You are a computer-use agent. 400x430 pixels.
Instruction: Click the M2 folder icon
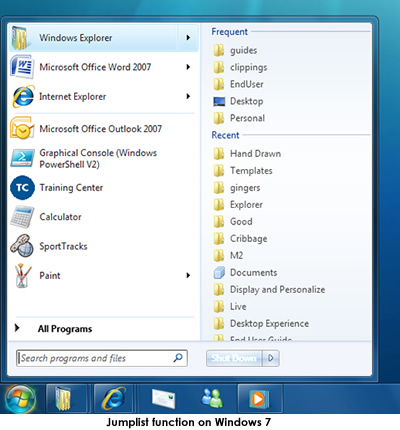(x=219, y=256)
